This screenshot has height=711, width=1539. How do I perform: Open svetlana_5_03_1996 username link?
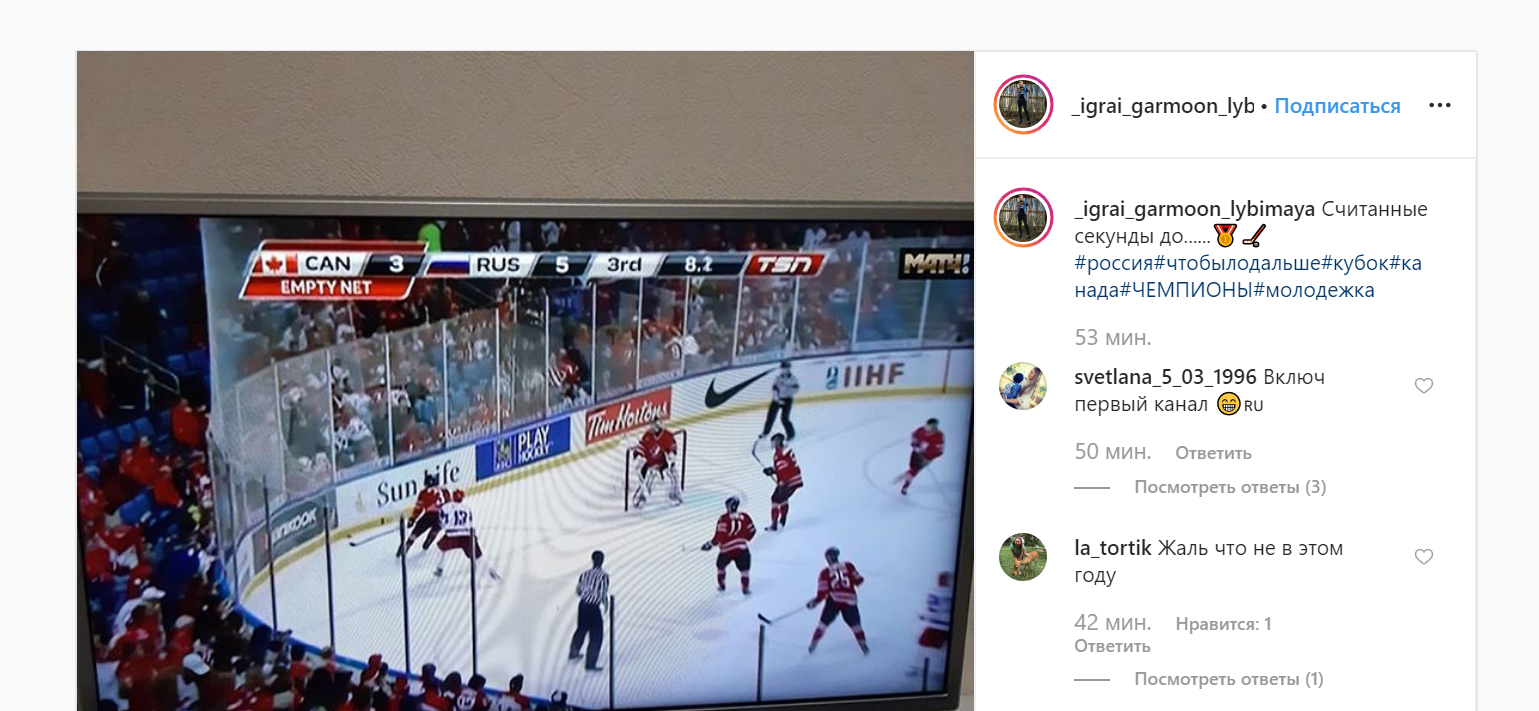point(1165,378)
